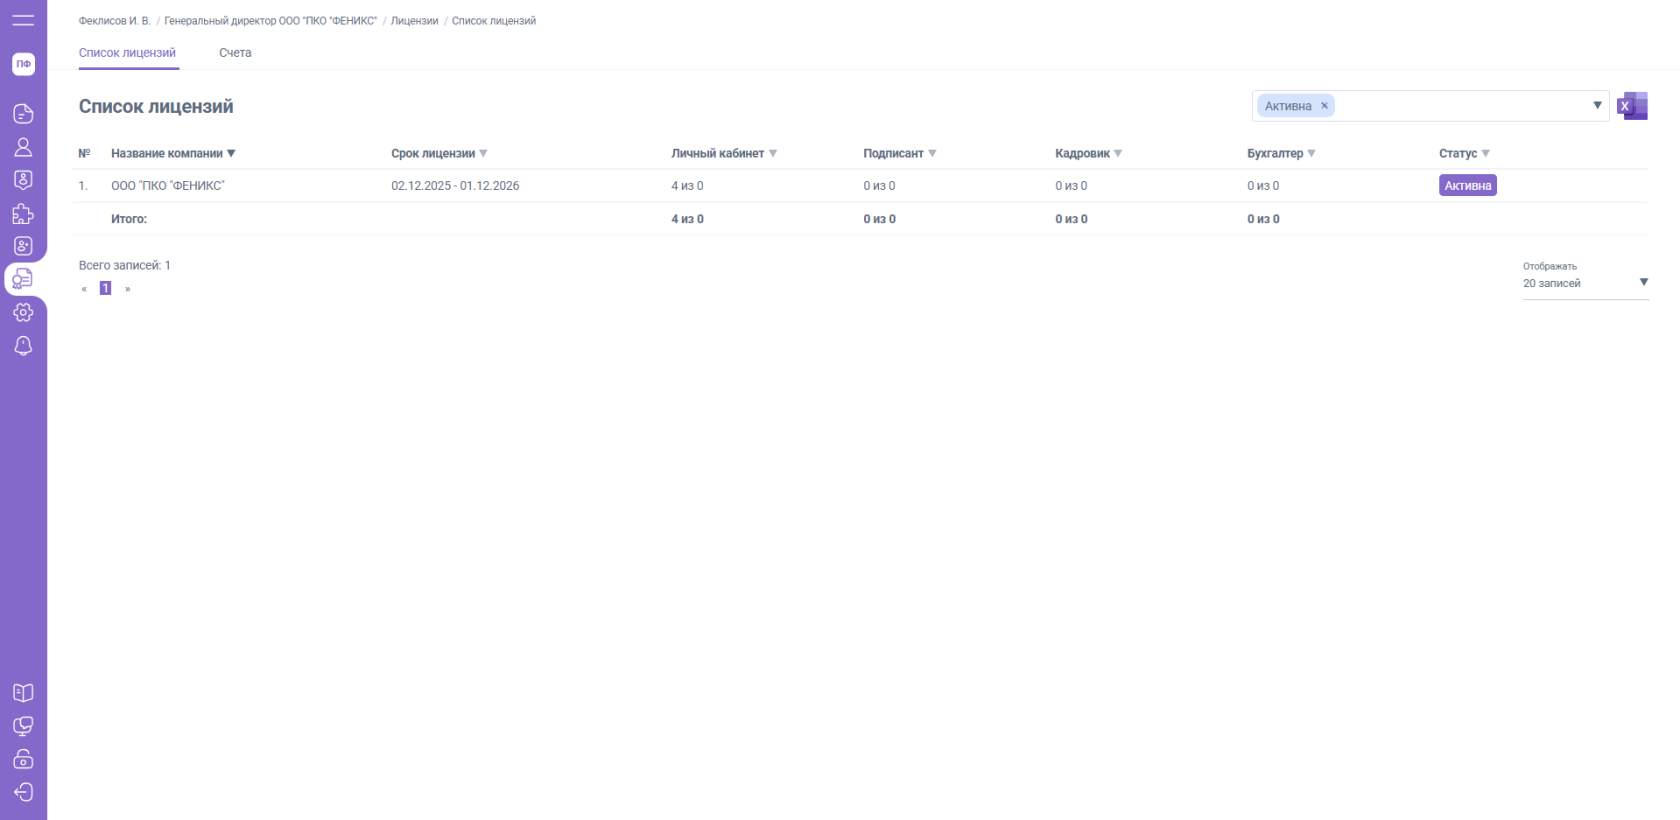Open notifications bell icon

coord(23,346)
